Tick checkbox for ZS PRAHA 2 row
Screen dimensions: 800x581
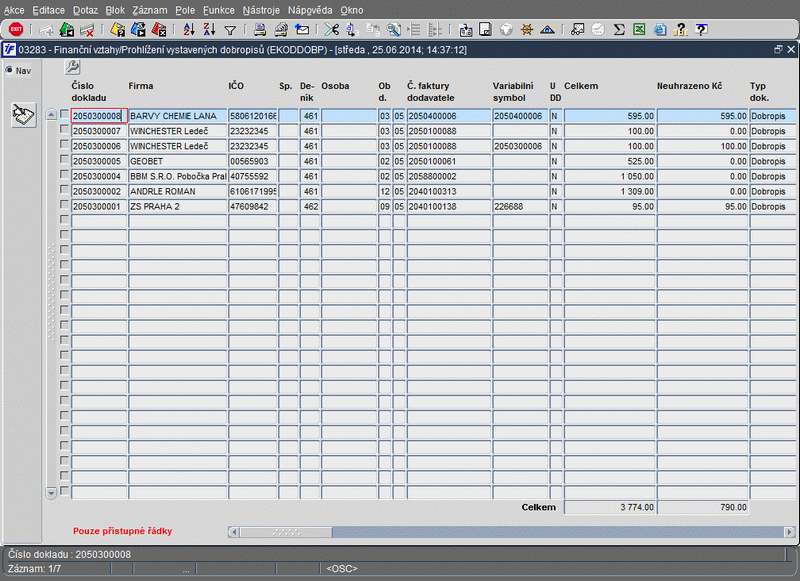(x=64, y=205)
